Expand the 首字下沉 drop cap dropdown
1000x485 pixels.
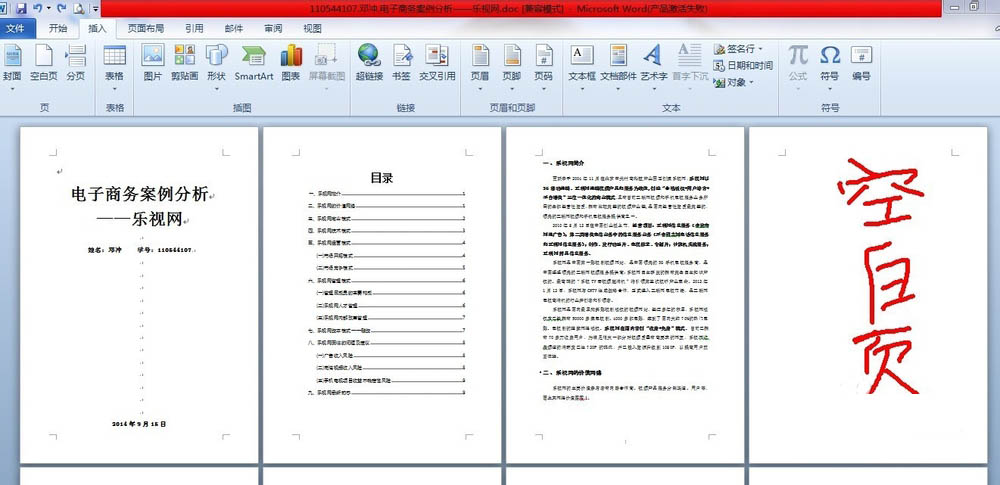pos(690,89)
